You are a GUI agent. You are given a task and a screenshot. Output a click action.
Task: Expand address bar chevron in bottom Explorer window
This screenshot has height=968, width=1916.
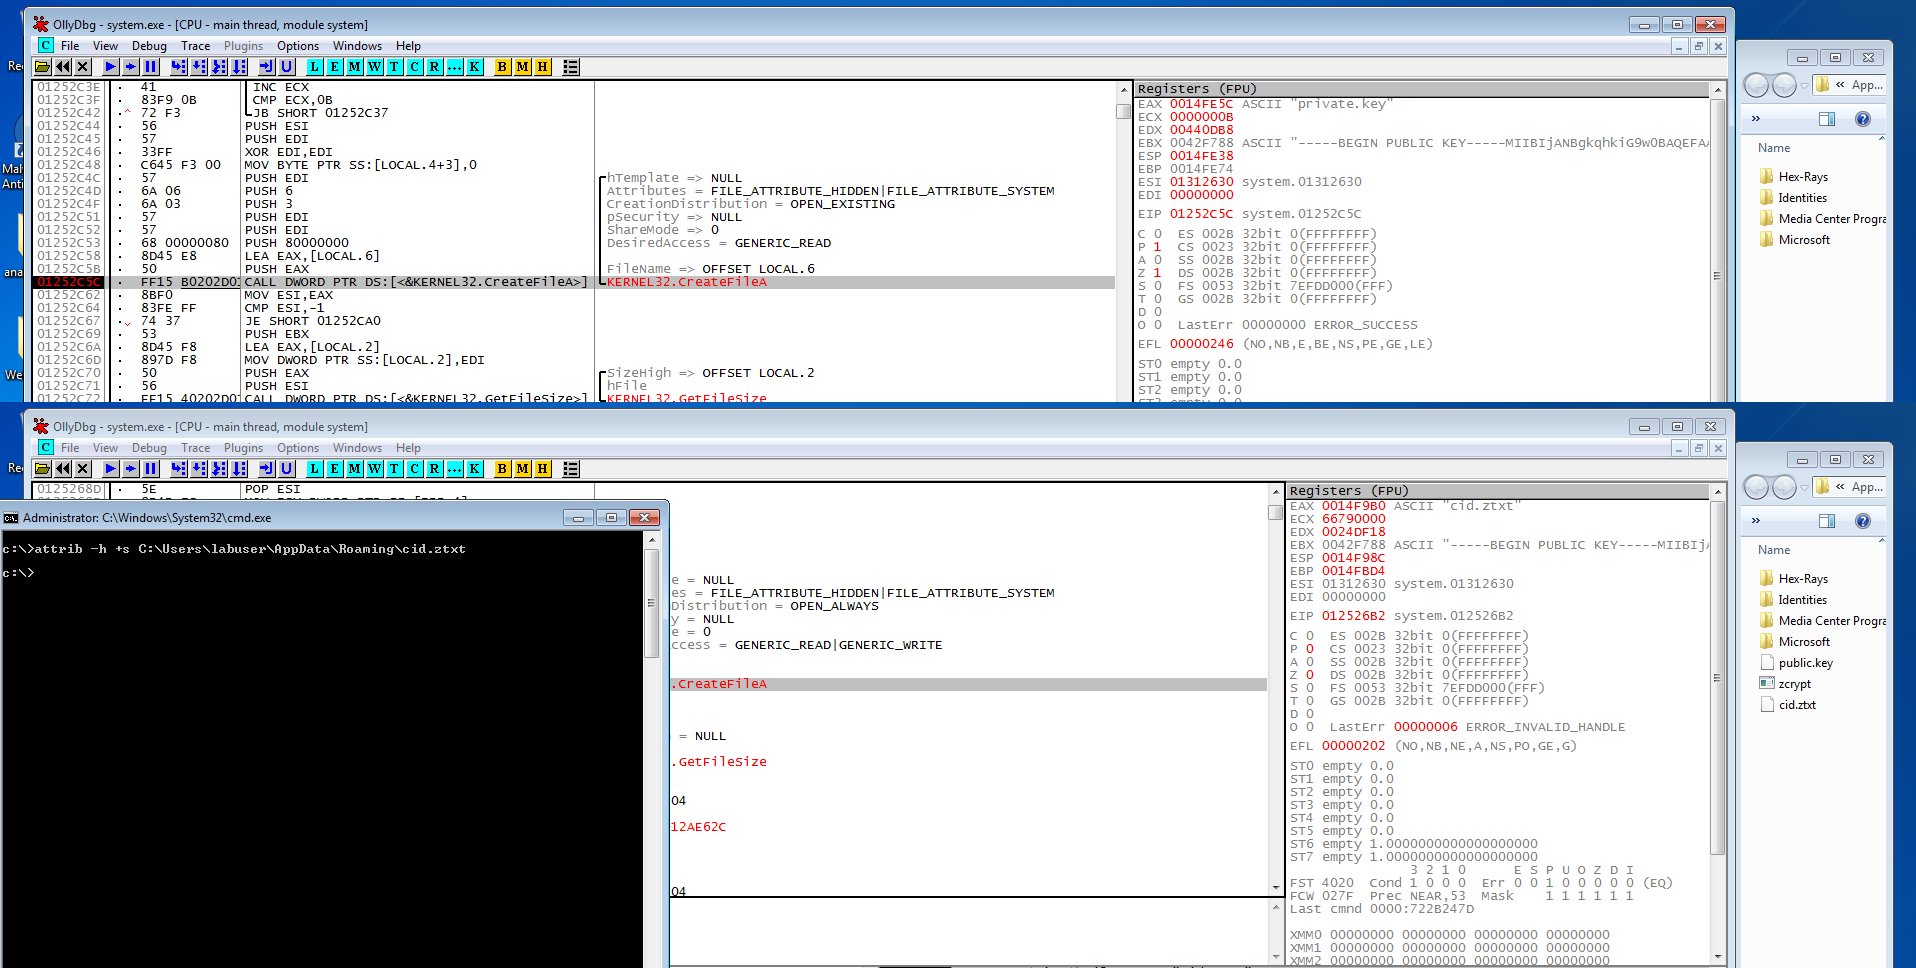click(1840, 487)
